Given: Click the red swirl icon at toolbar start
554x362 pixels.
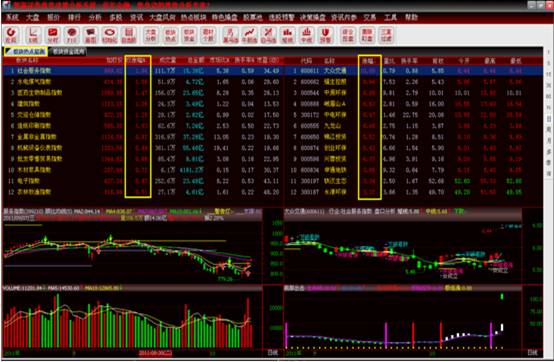Looking at the screenshot, I should [11, 35].
